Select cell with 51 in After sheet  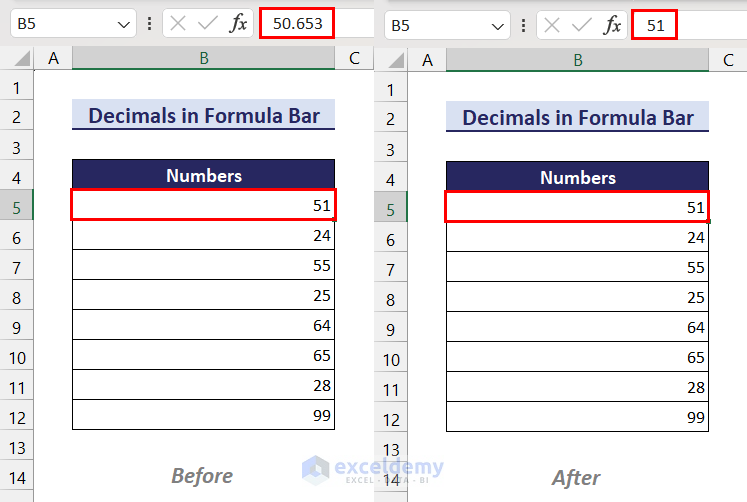(577, 207)
